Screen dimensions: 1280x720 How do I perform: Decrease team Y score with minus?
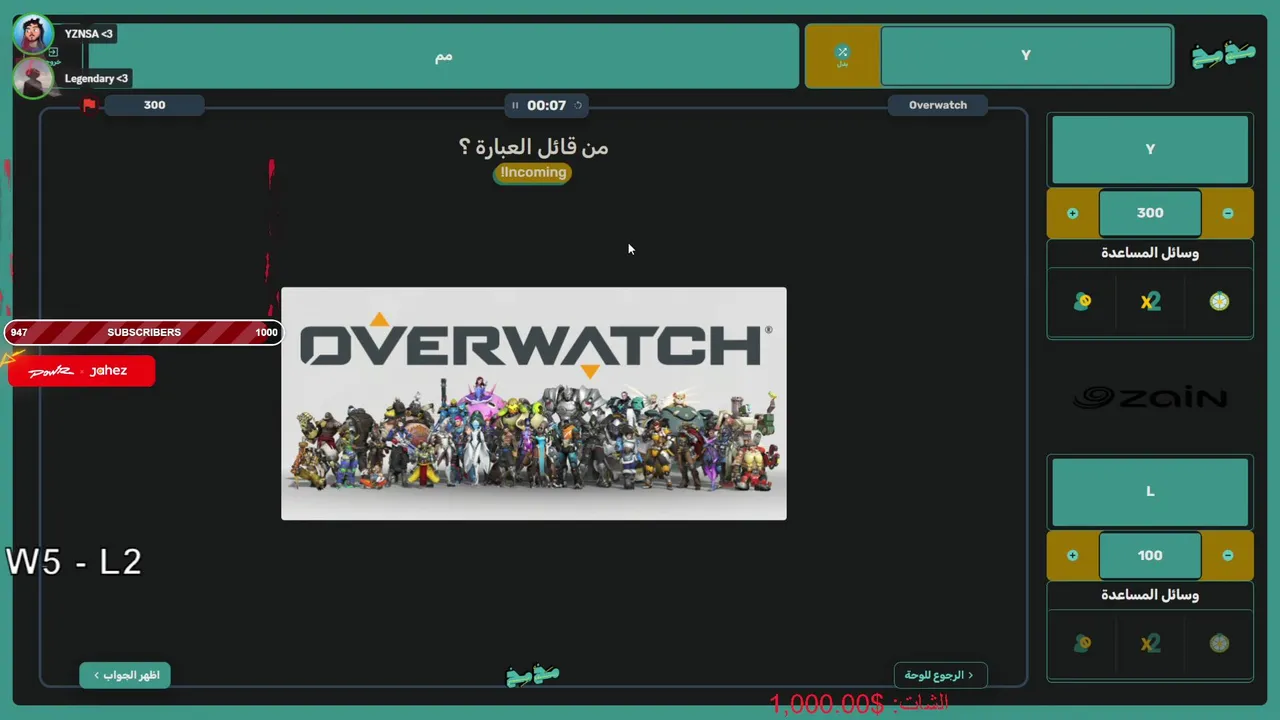[x=1227, y=213]
